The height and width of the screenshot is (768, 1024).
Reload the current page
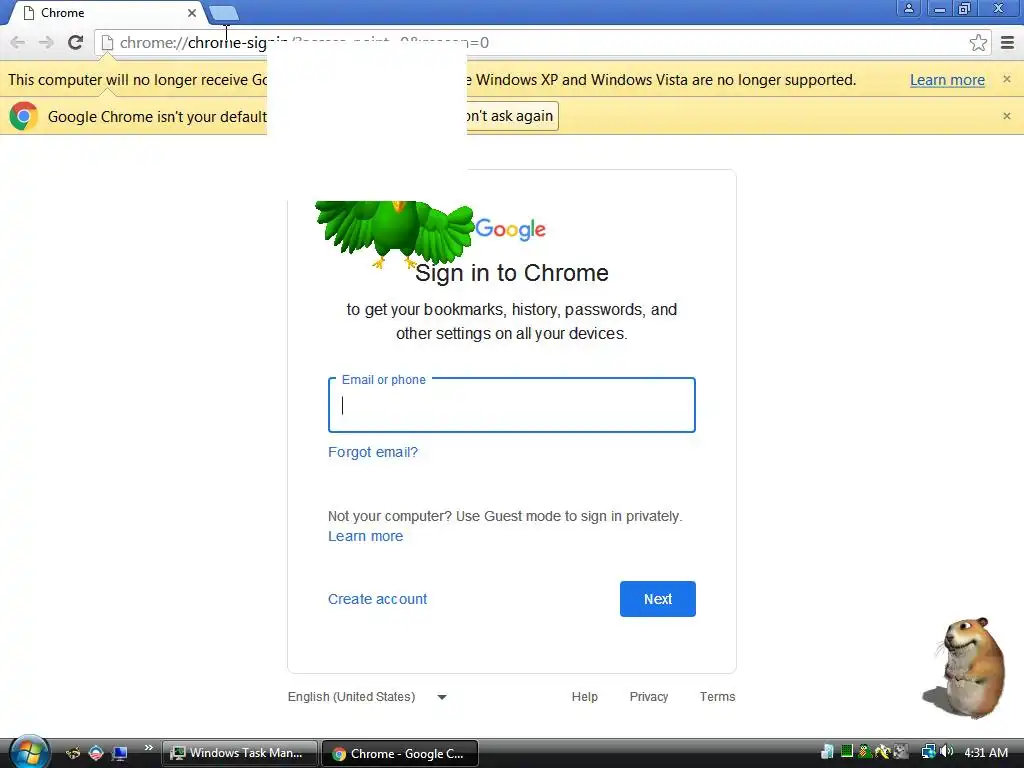click(x=75, y=42)
